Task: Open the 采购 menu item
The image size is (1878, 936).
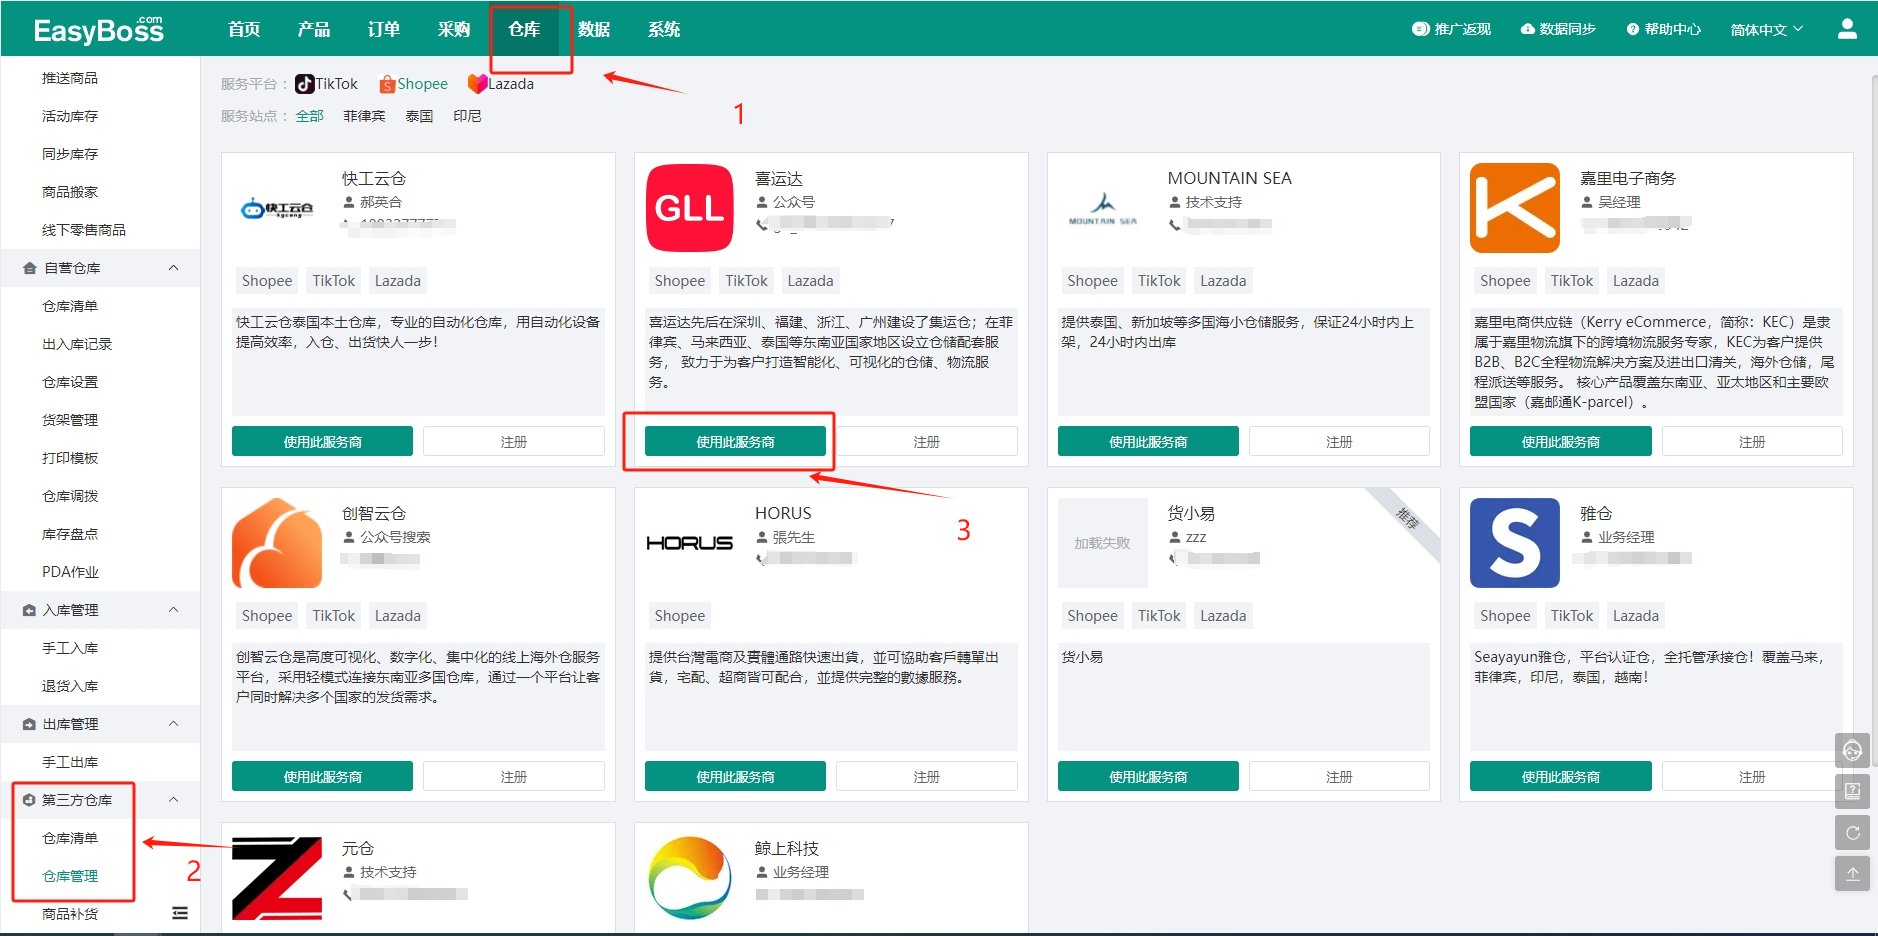Action: pos(453,29)
